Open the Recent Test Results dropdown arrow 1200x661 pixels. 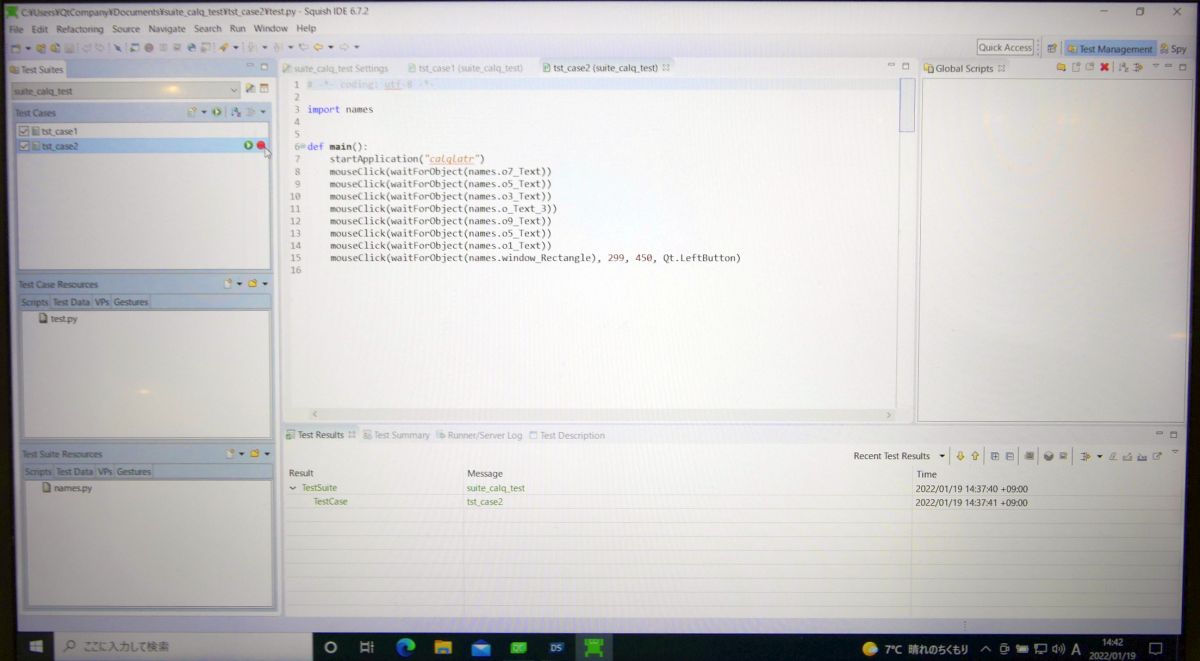(942, 456)
